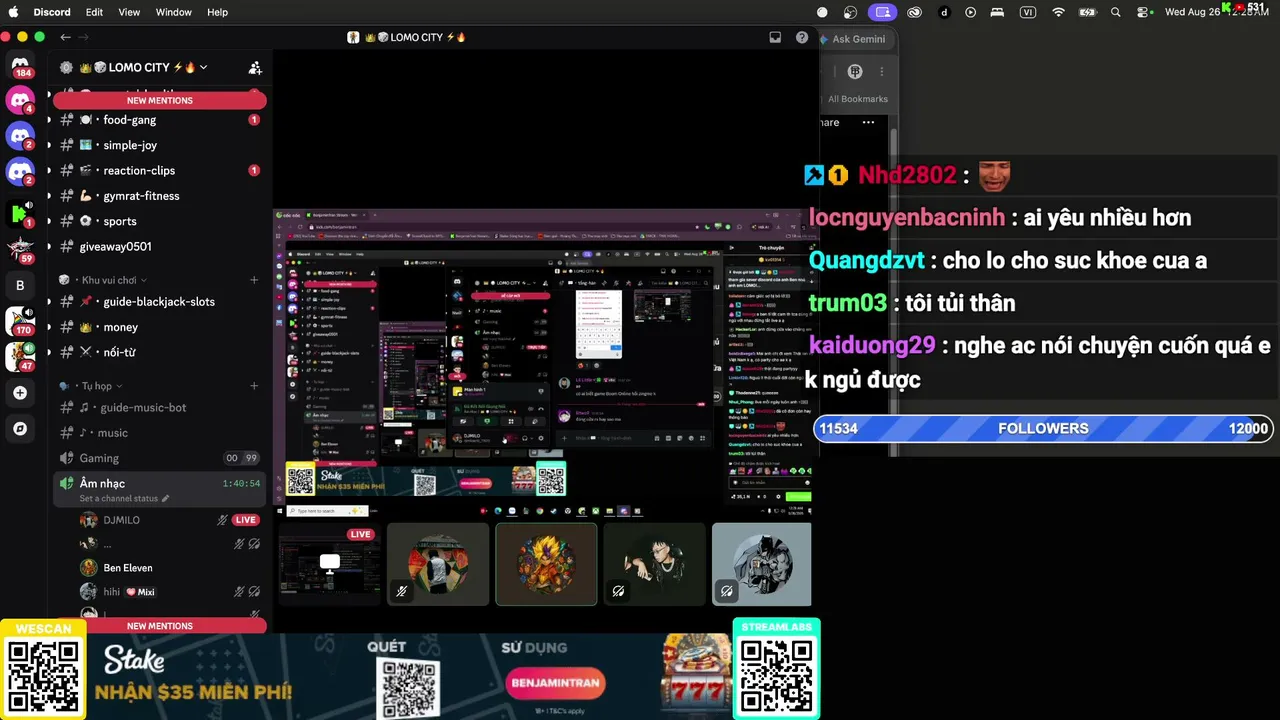This screenshot has height=720, width=1280.
Task: Open the money channel
Action: coord(158,327)
